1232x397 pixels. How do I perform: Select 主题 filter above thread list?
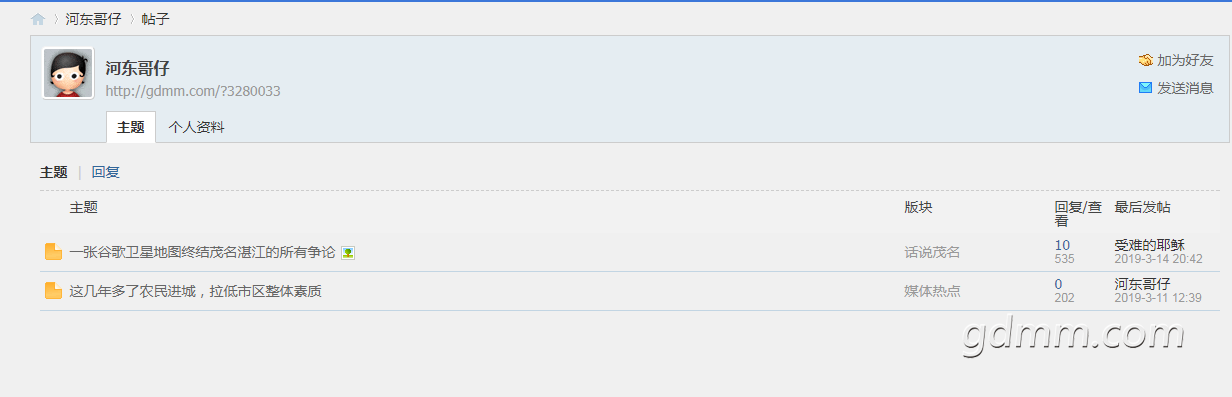click(x=54, y=172)
